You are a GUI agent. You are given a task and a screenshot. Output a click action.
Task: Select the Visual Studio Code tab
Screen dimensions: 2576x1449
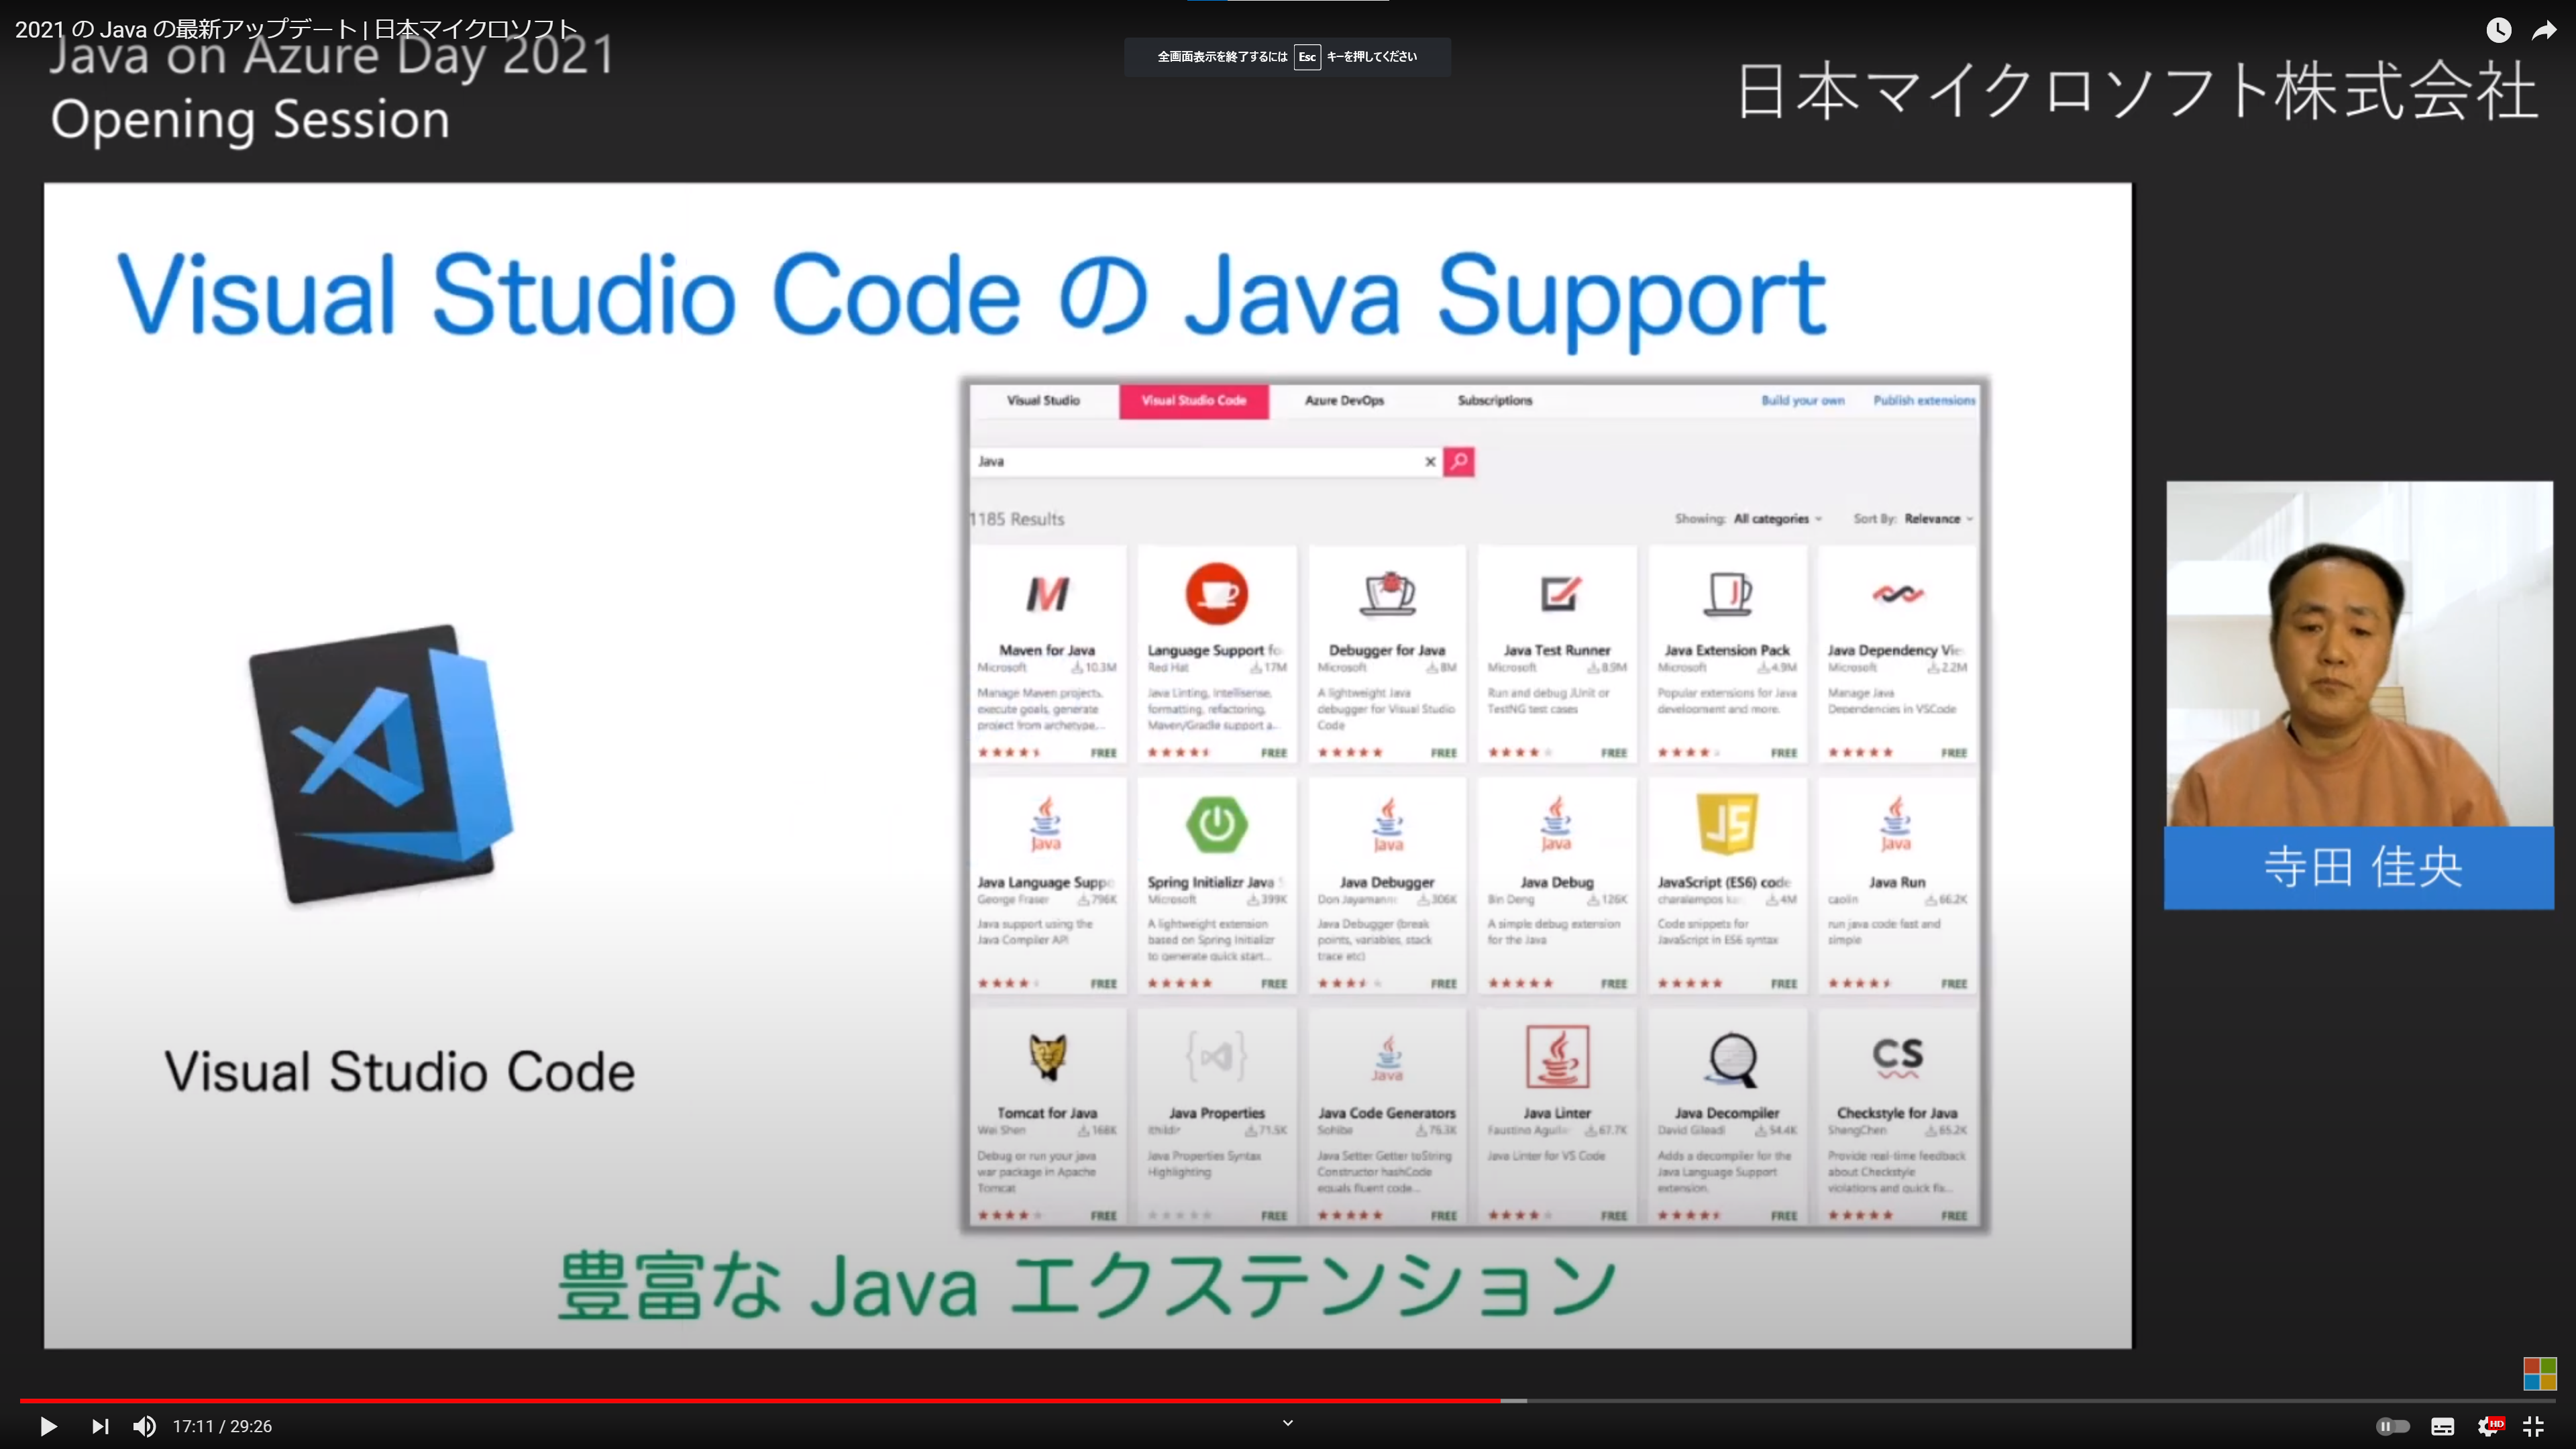pos(1193,400)
